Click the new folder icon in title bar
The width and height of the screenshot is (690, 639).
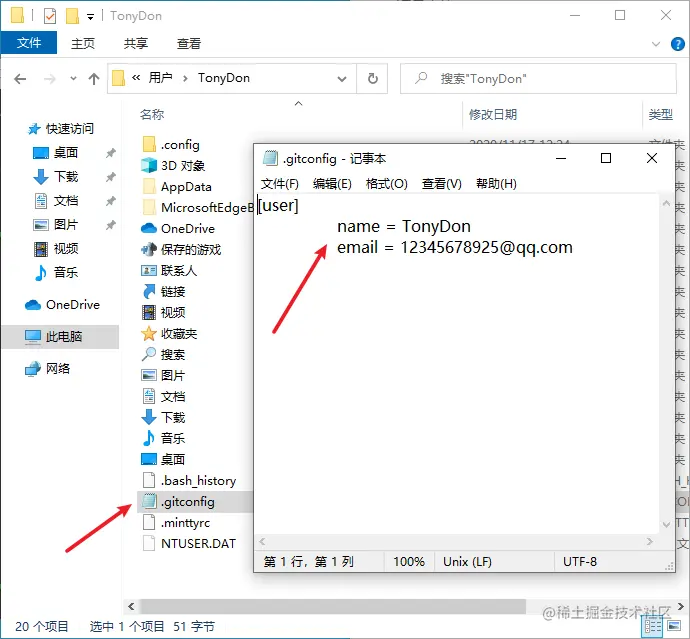[x=72, y=16]
